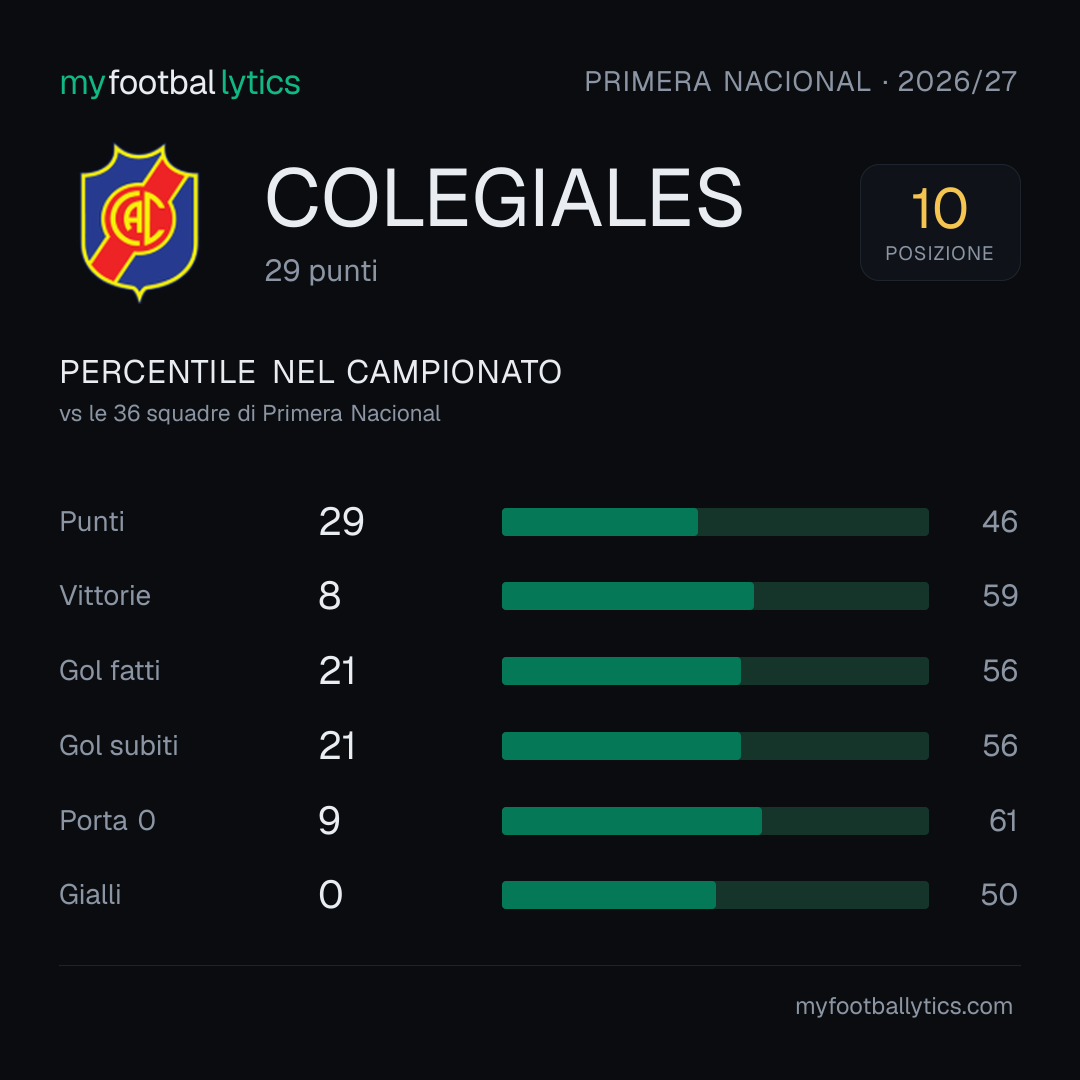Viewport: 1080px width, 1080px height.
Task: Click the Vittorie percentile bar
Action: click(x=715, y=596)
